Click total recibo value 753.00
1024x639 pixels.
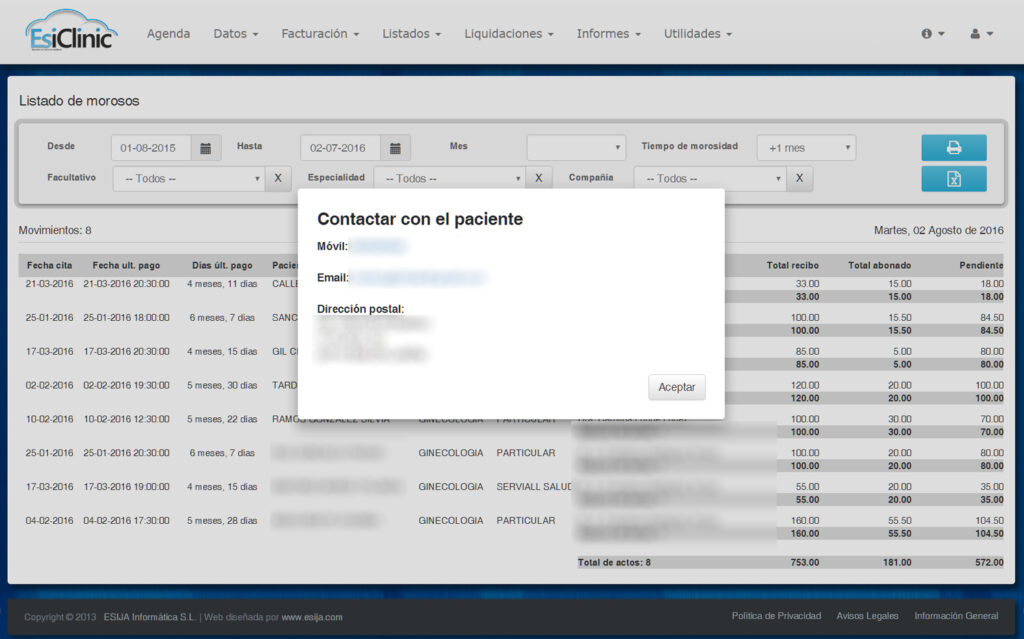point(805,562)
